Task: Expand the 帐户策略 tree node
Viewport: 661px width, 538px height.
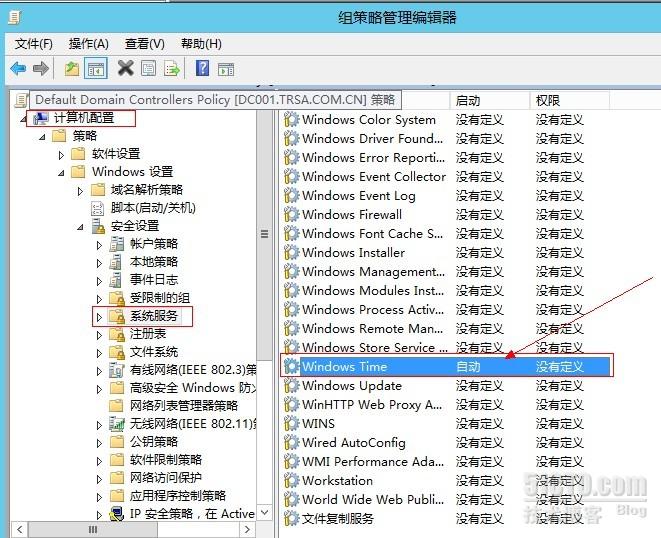Action: pos(99,245)
